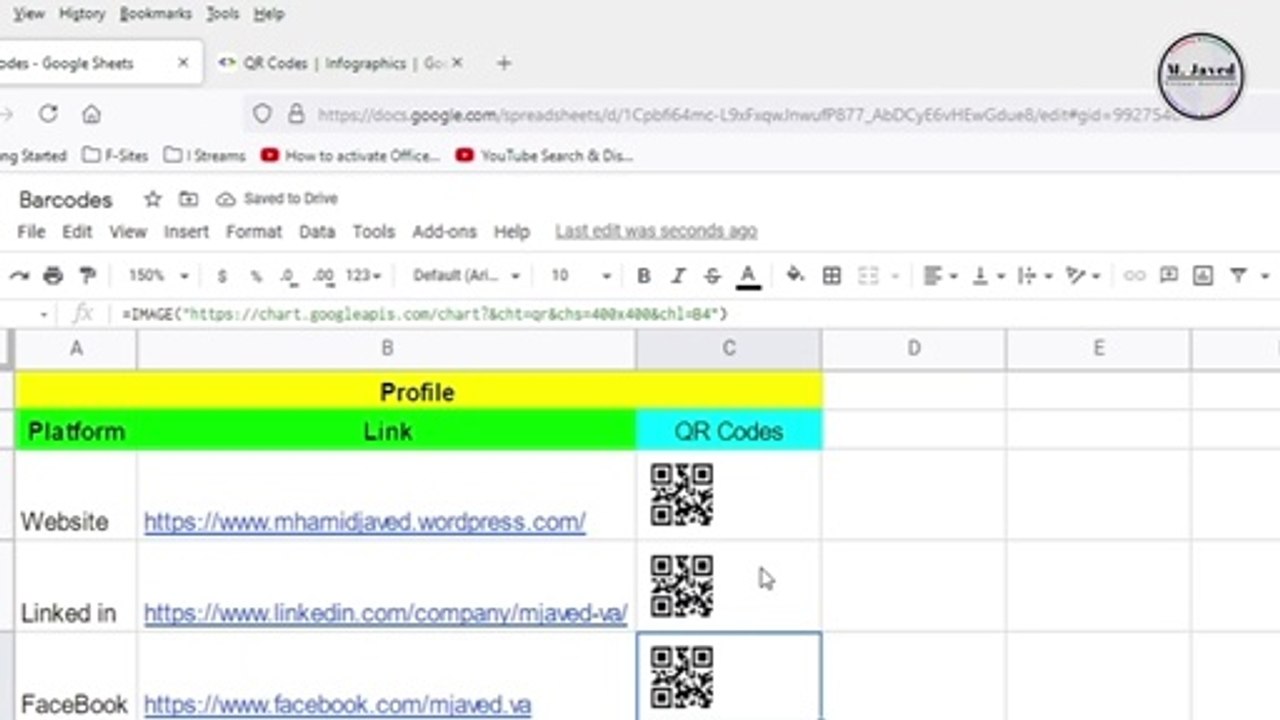Screen dimensions: 1280x720
Task: Open the fill color bucket
Action: (796, 275)
